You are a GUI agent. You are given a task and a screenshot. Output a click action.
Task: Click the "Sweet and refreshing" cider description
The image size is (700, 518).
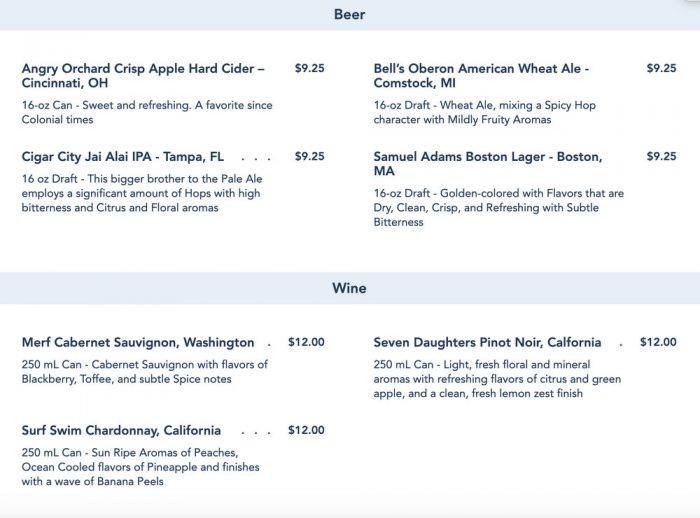tap(147, 112)
